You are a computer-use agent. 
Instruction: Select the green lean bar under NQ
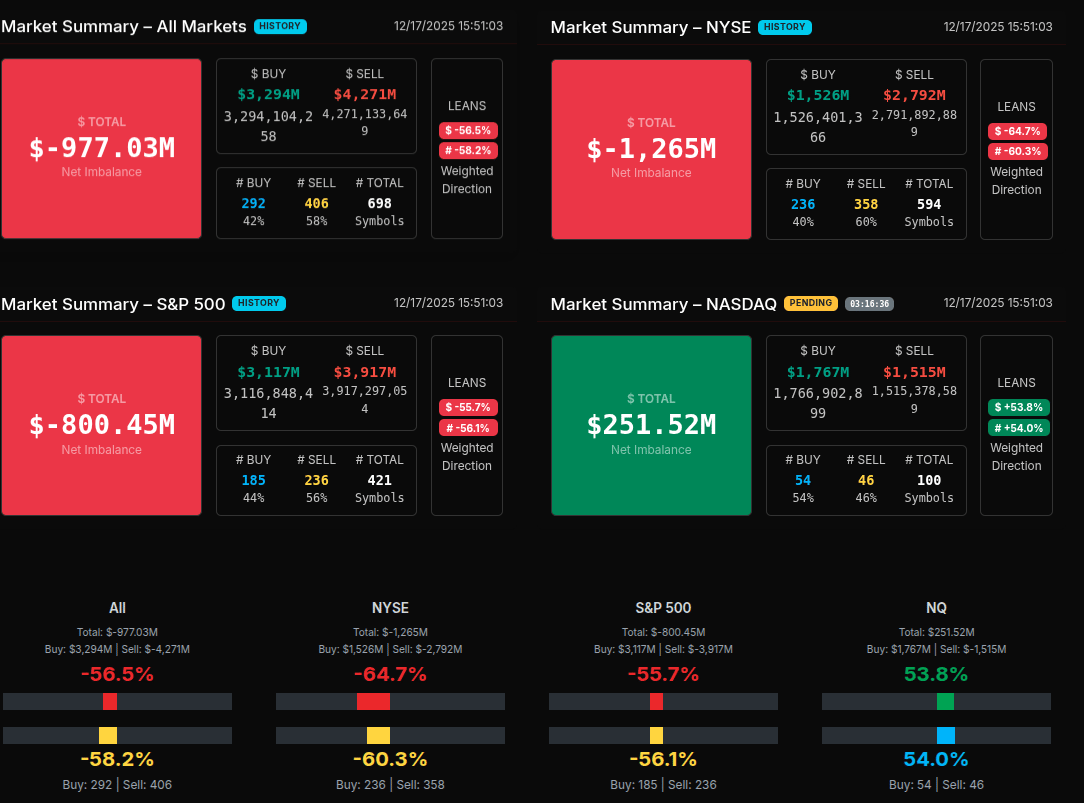(x=945, y=702)
